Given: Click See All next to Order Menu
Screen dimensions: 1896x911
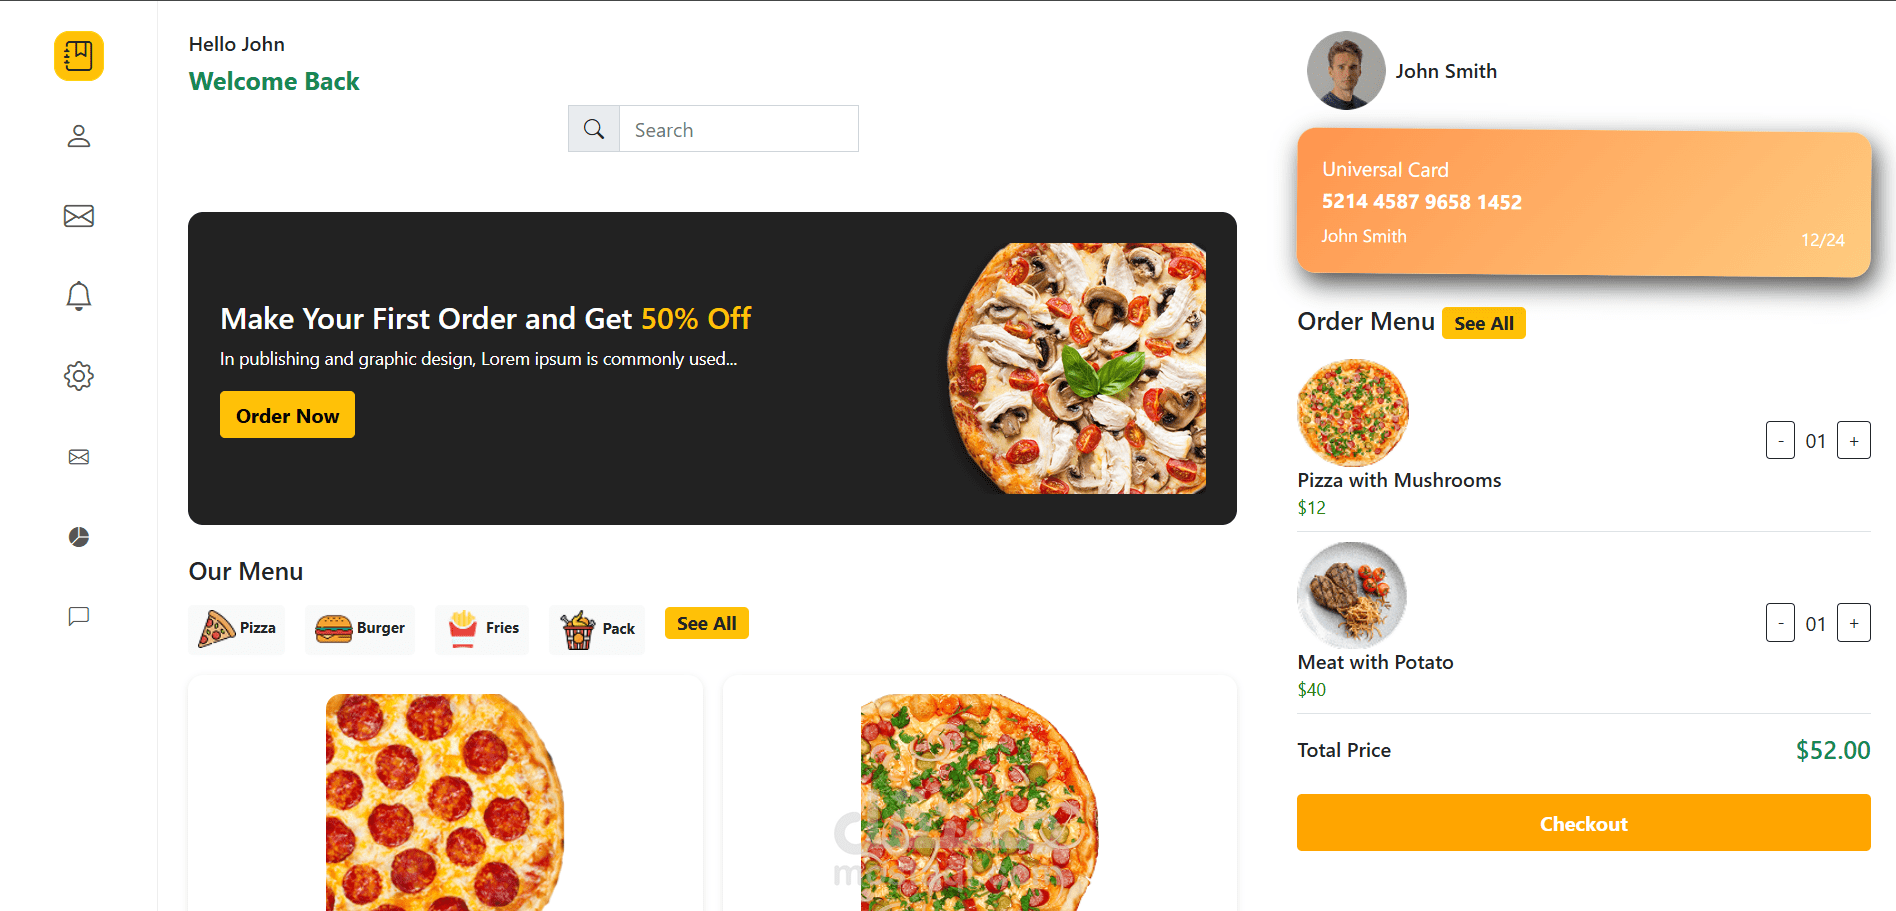Looking at the screenshot, I should coord(1483,322).
